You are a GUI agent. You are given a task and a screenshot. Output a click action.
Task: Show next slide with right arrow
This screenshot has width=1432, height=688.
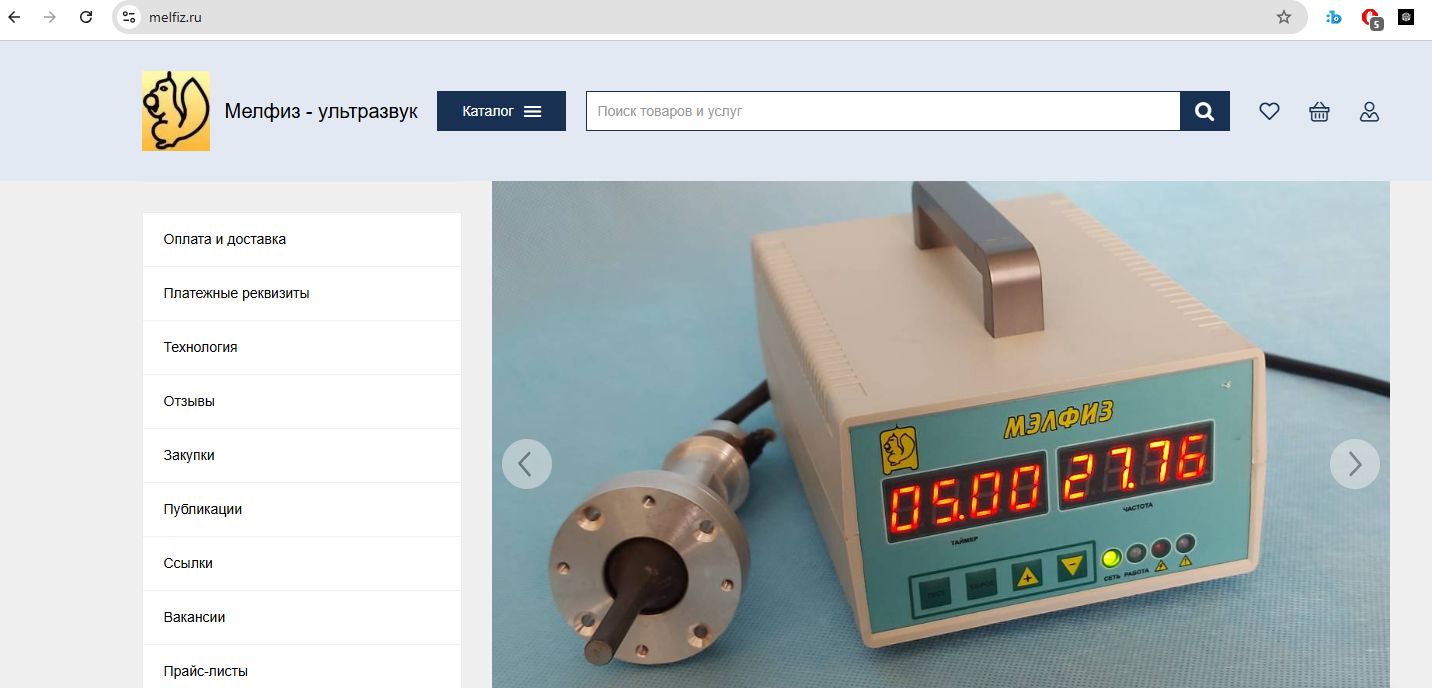point(1354,464)
